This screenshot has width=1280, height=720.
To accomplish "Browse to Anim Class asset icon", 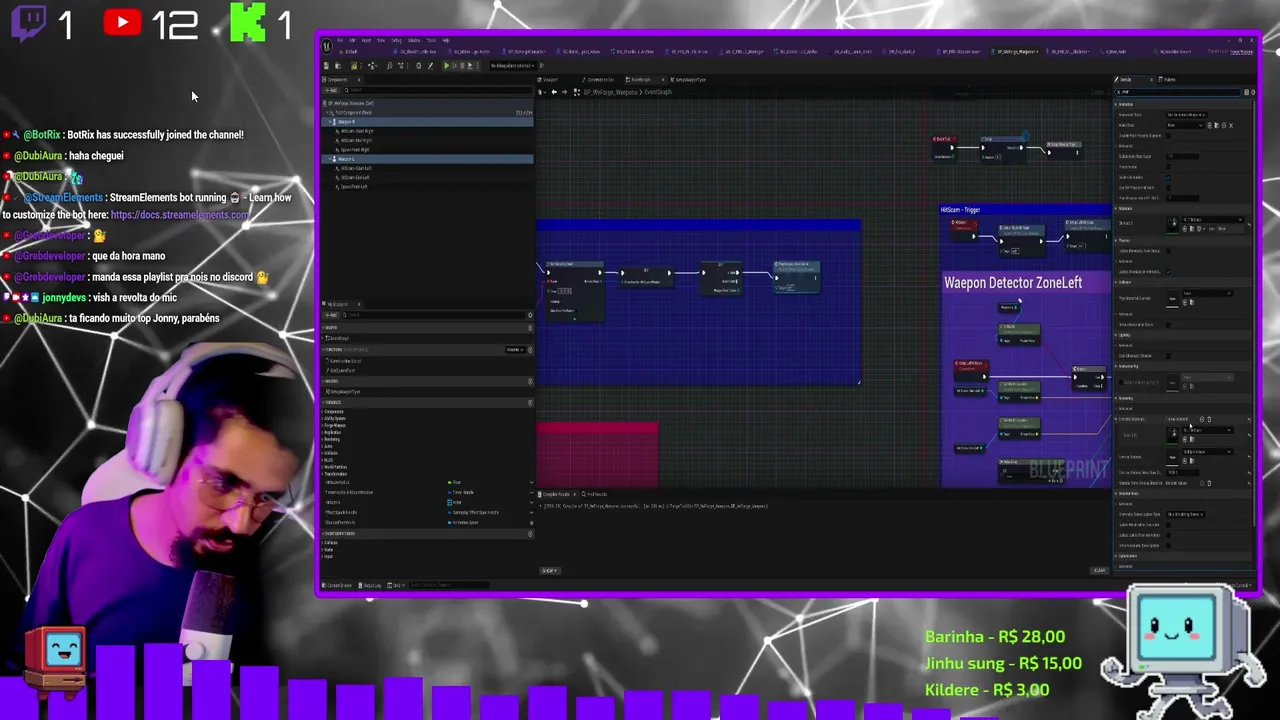I will pyautogui.click(x=1217, y=125).
